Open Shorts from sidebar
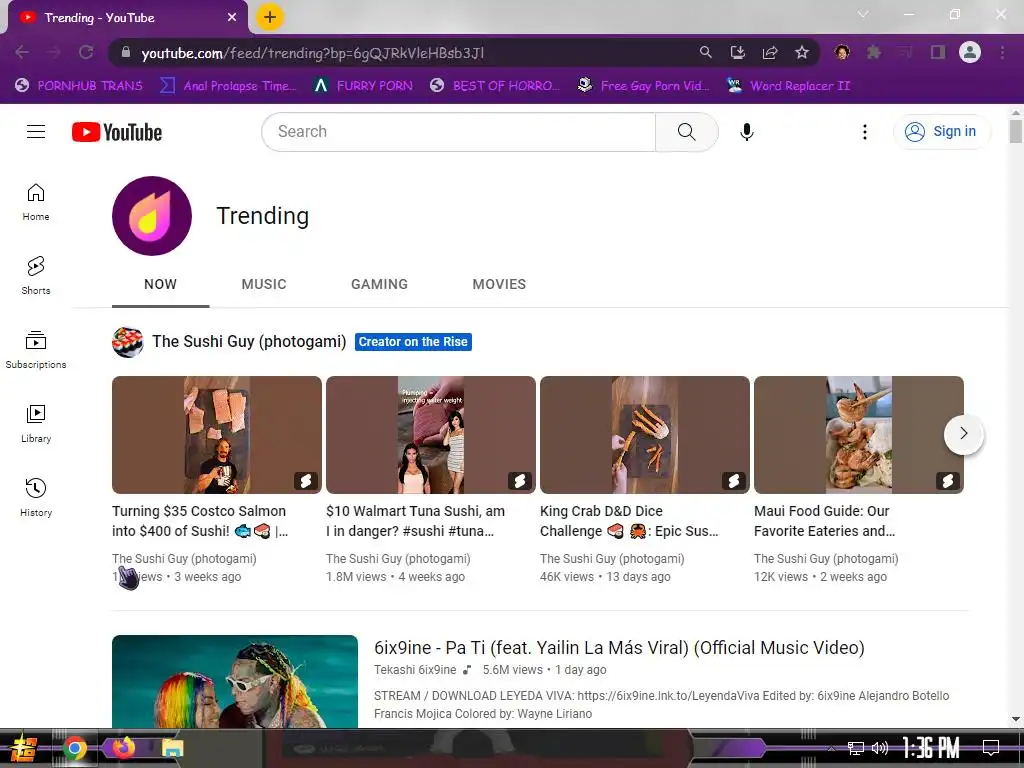Screen dimensions: 1024x768 click(36, 276)
